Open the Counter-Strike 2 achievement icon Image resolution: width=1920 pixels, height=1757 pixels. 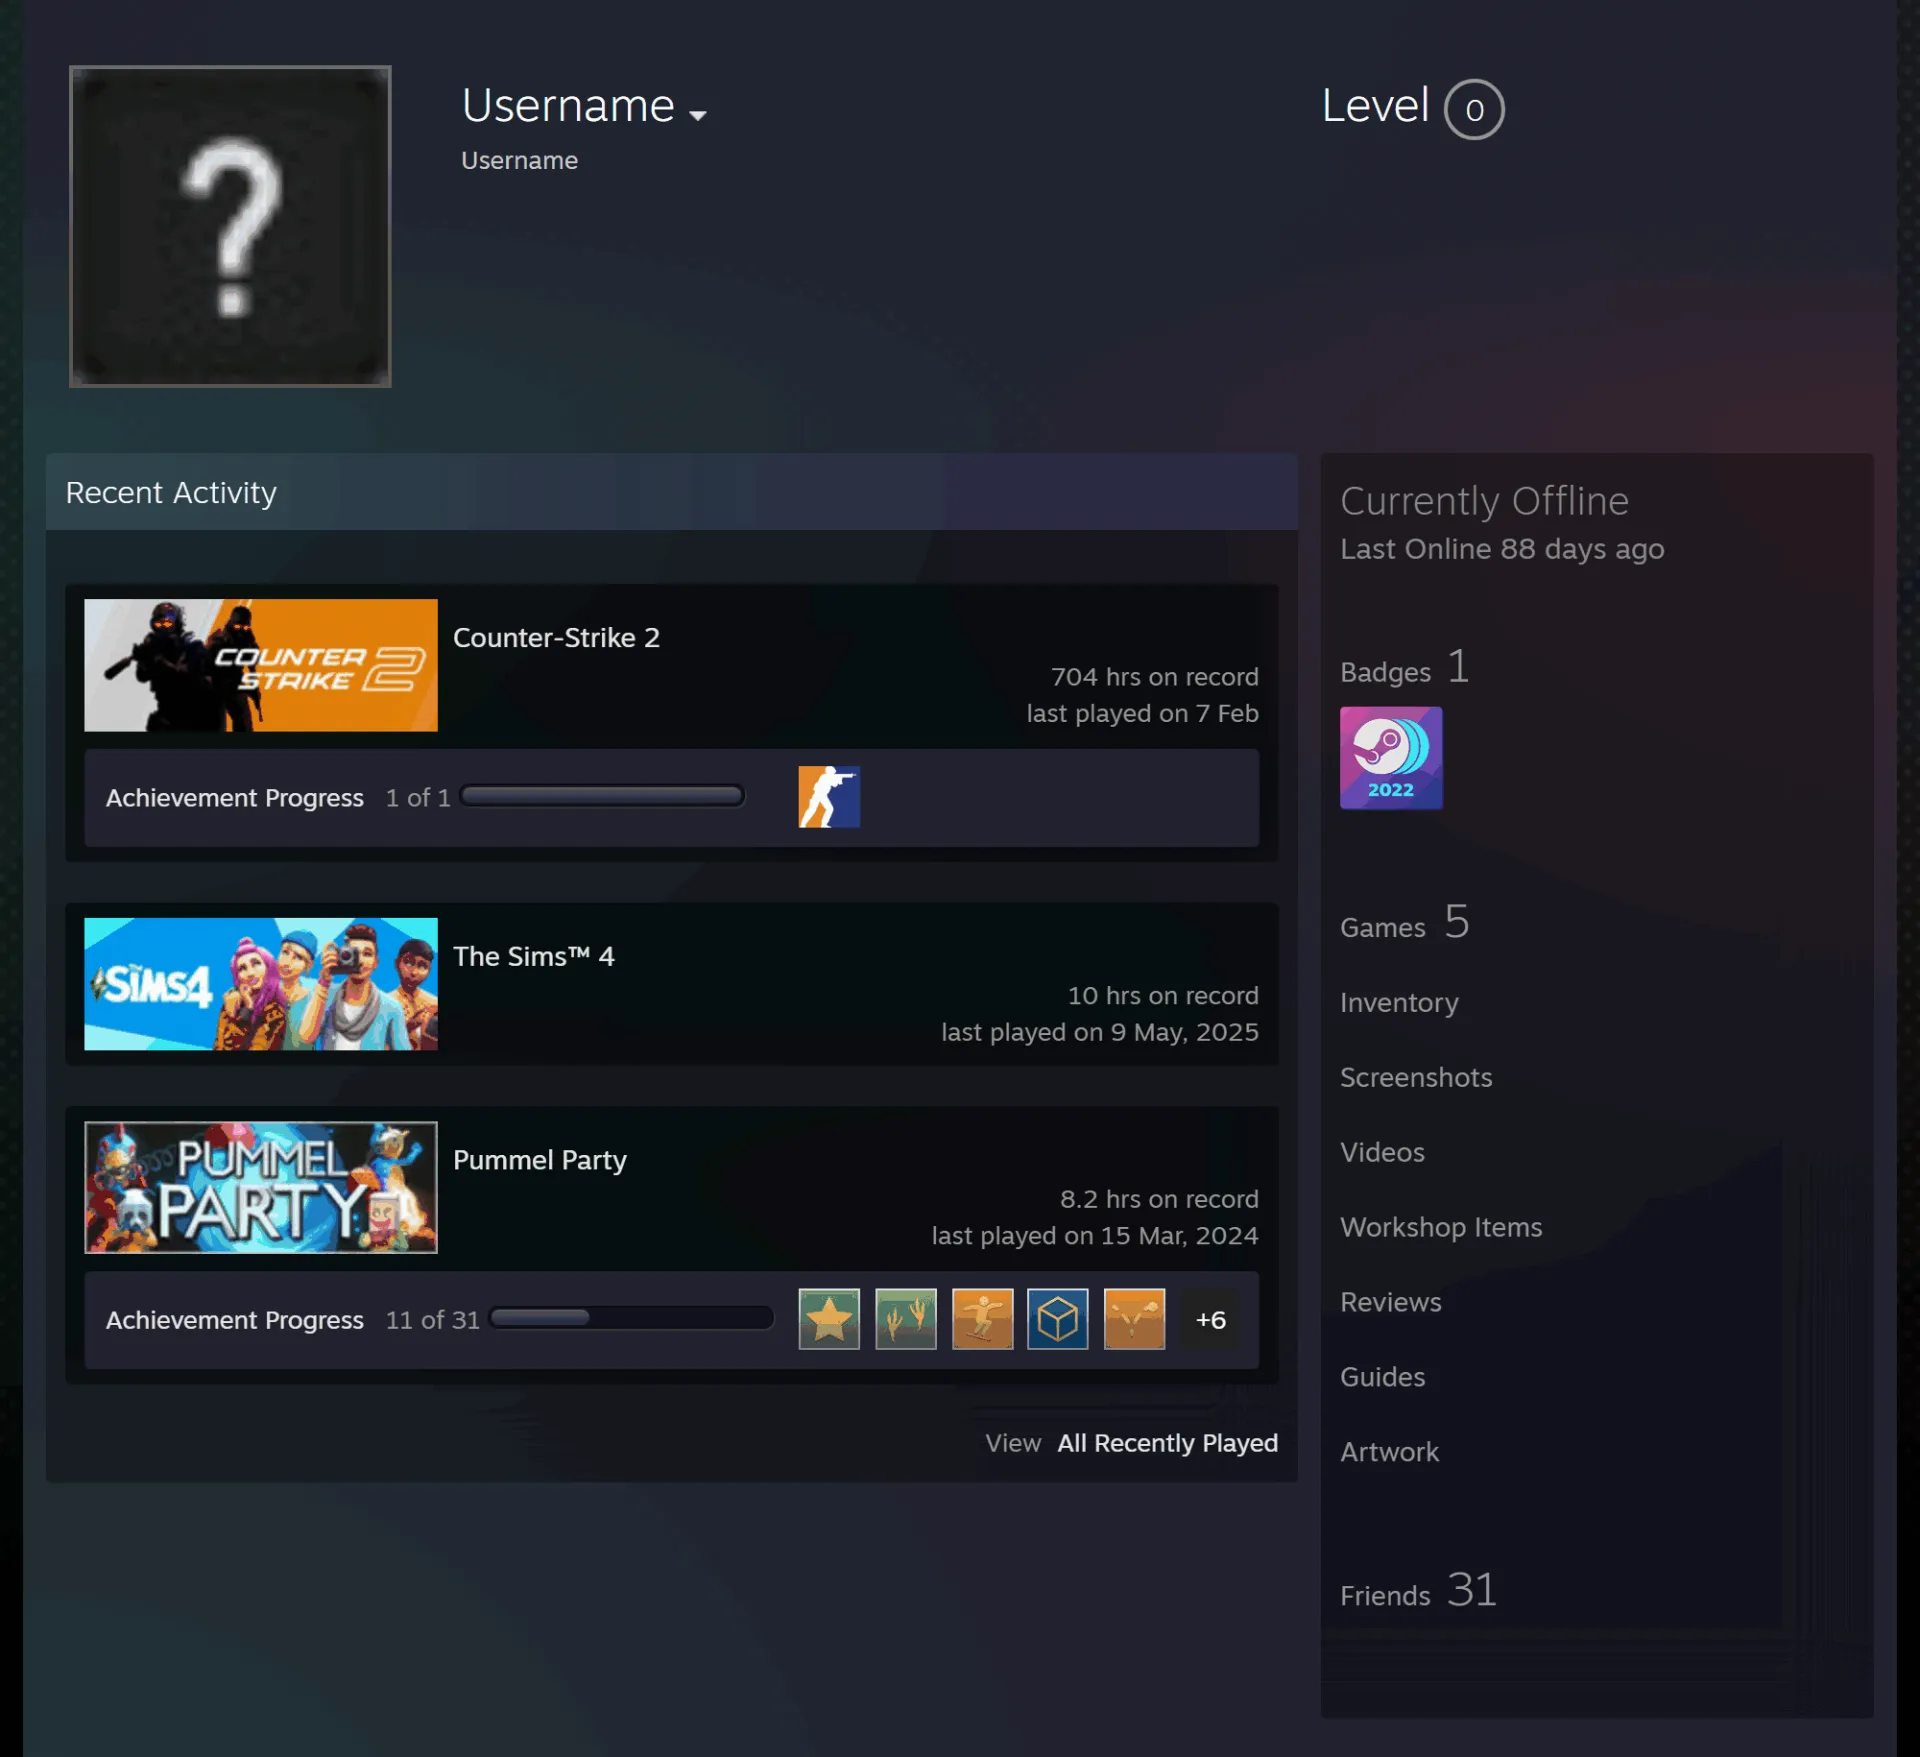829,797
